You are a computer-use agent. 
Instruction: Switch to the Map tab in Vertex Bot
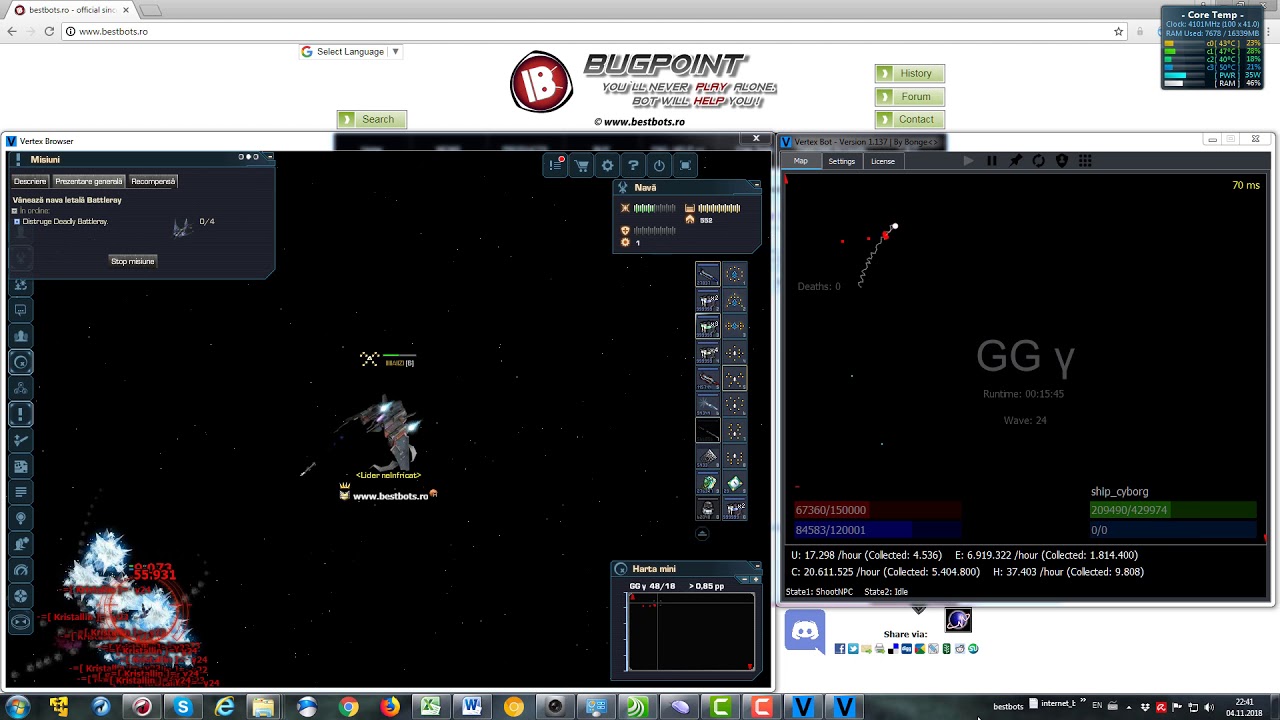pyautogui.click(x=801, y=161)
